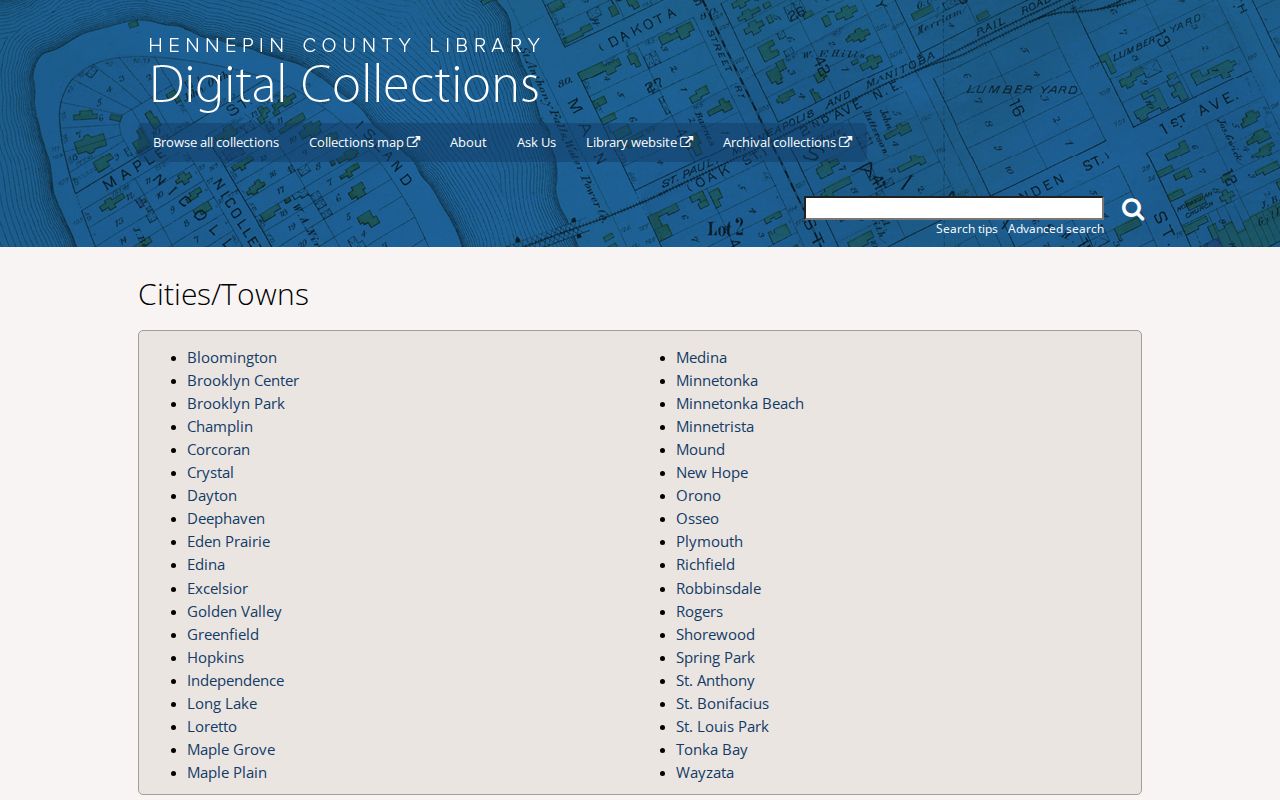The image size is (1280, 800).
Task: Open Archival collections in navigation
Action: point(787,142)
